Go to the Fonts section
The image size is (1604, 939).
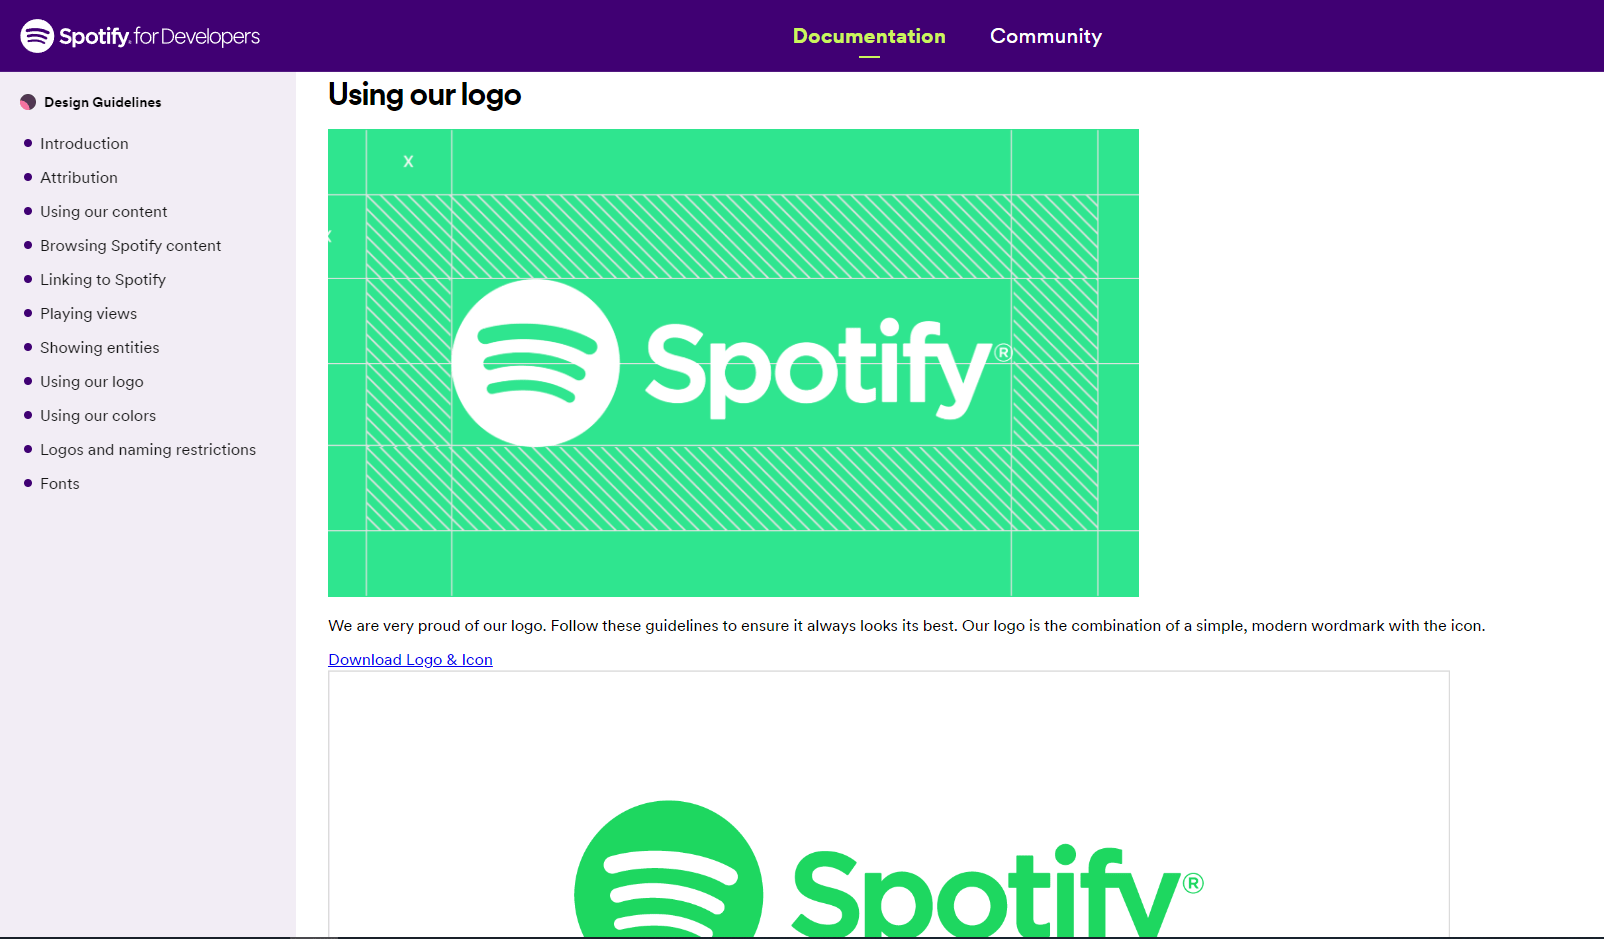click(60, 484)
